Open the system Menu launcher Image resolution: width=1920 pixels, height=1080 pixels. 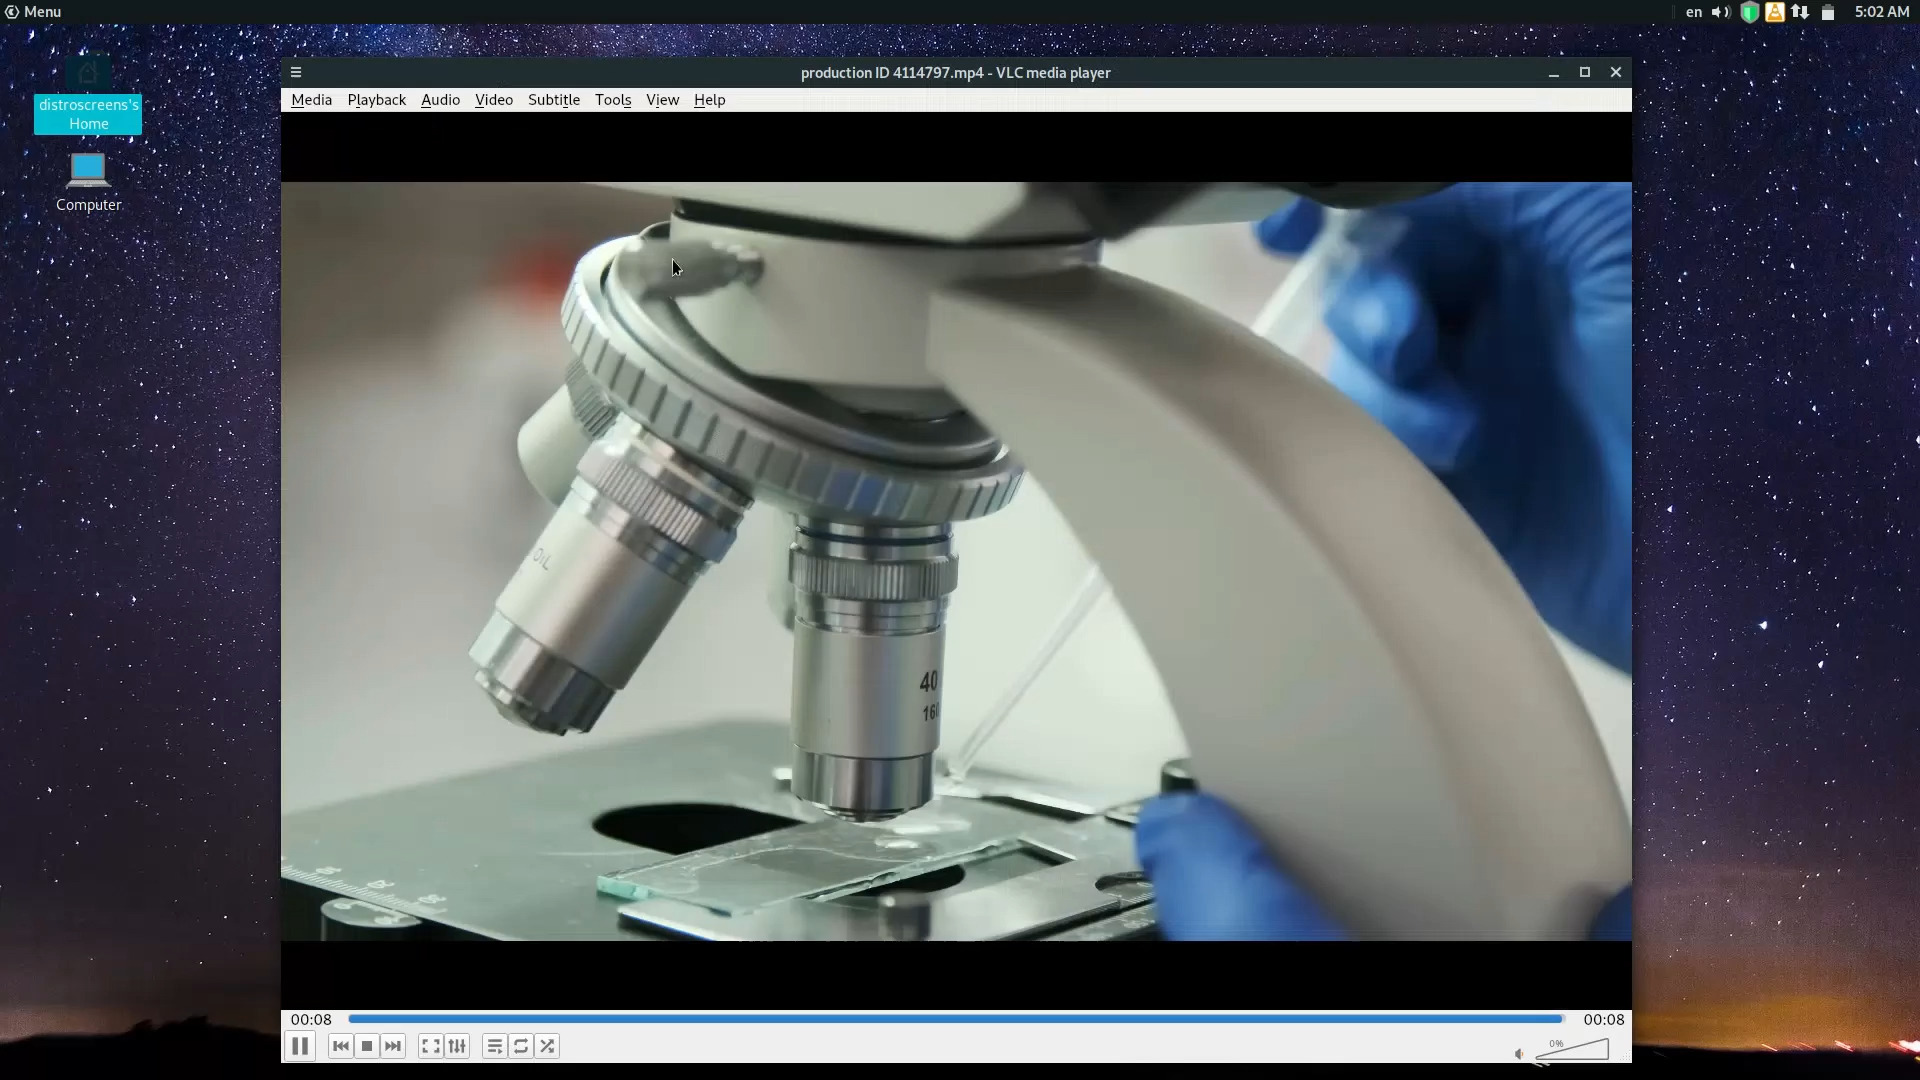coord(33,12)
